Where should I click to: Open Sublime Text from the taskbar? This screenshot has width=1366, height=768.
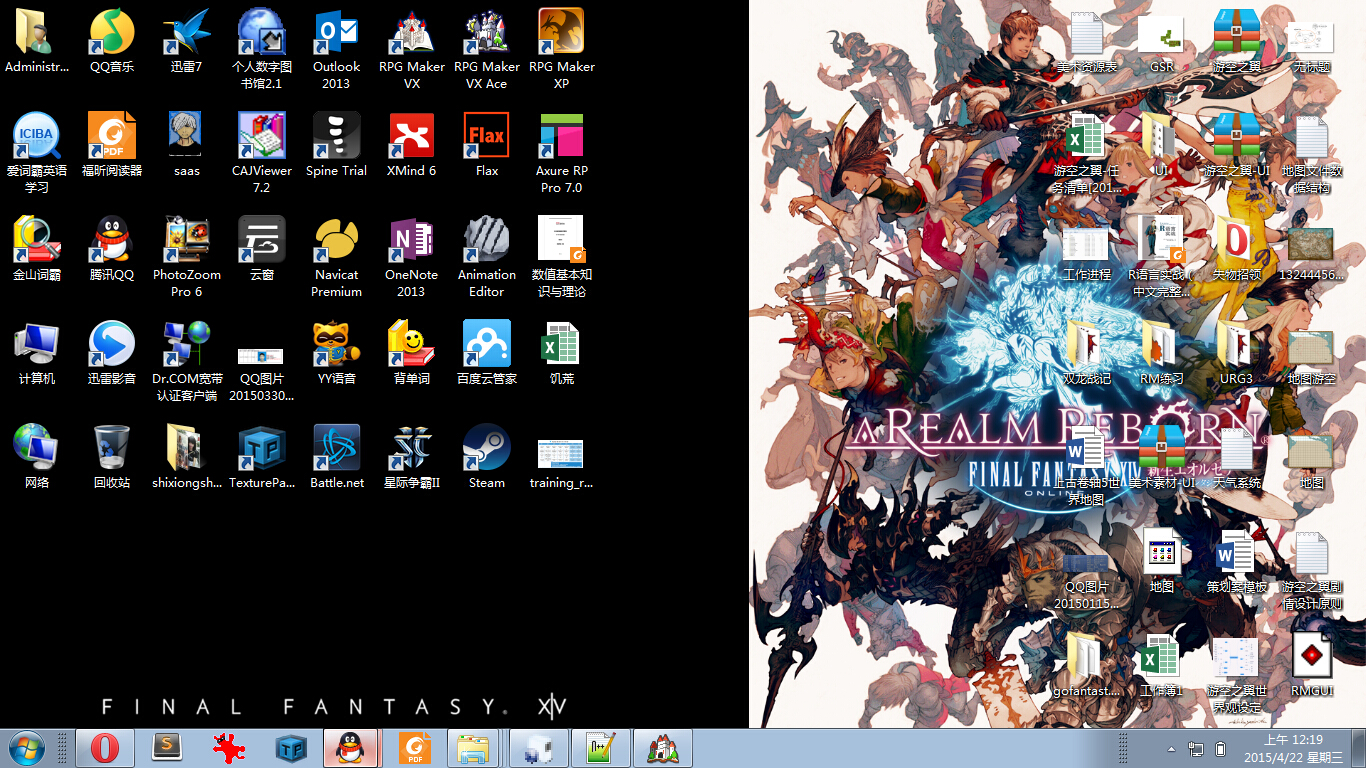click(x=167, y=748)
